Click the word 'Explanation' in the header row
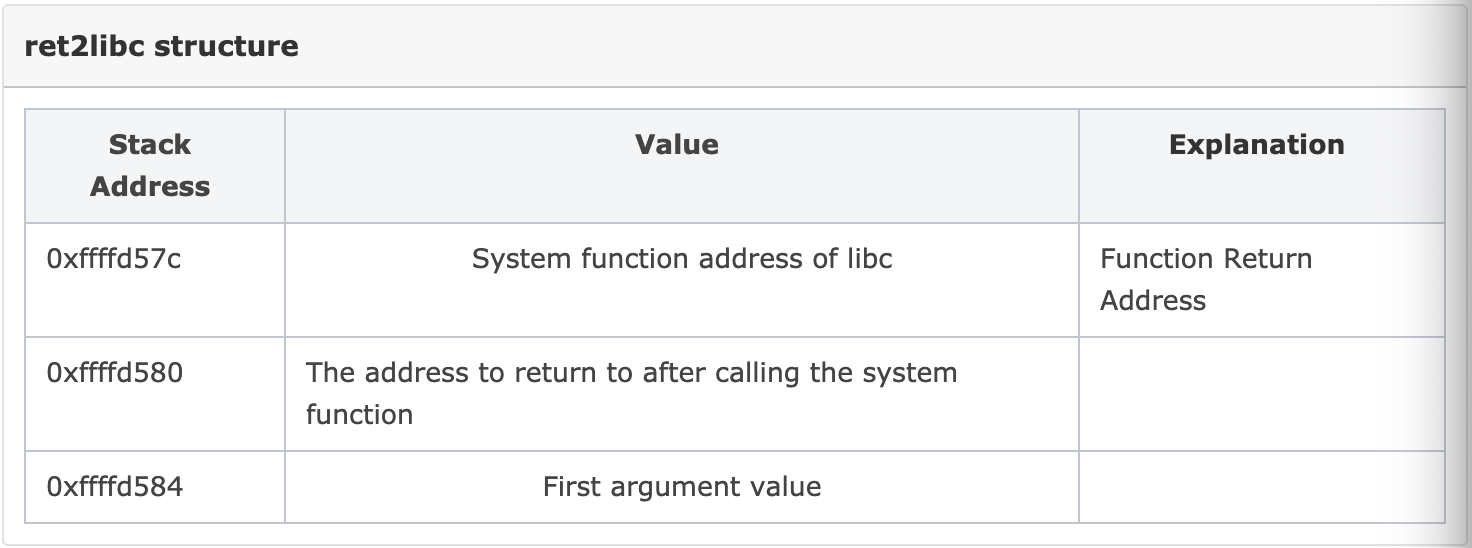This screenshot has width=1472, height=548. 1256,145
